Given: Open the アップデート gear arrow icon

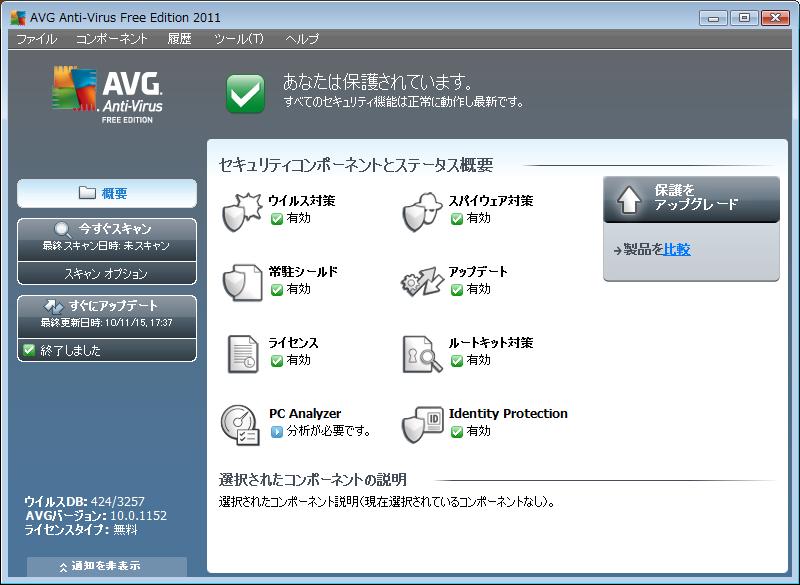Looking at the screenshot, I should [x=422, y=282].
